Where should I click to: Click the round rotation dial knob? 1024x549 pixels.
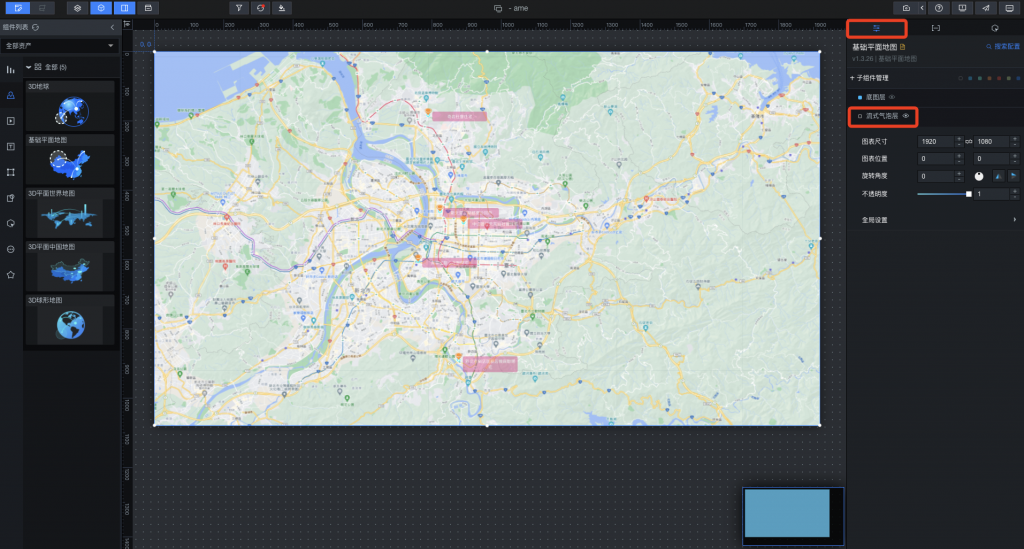click(x=979, y=176)
